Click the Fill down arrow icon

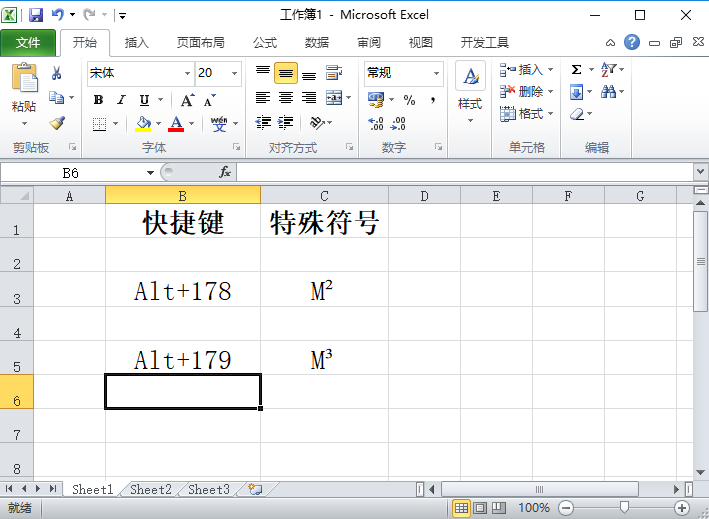click(577, 92)
